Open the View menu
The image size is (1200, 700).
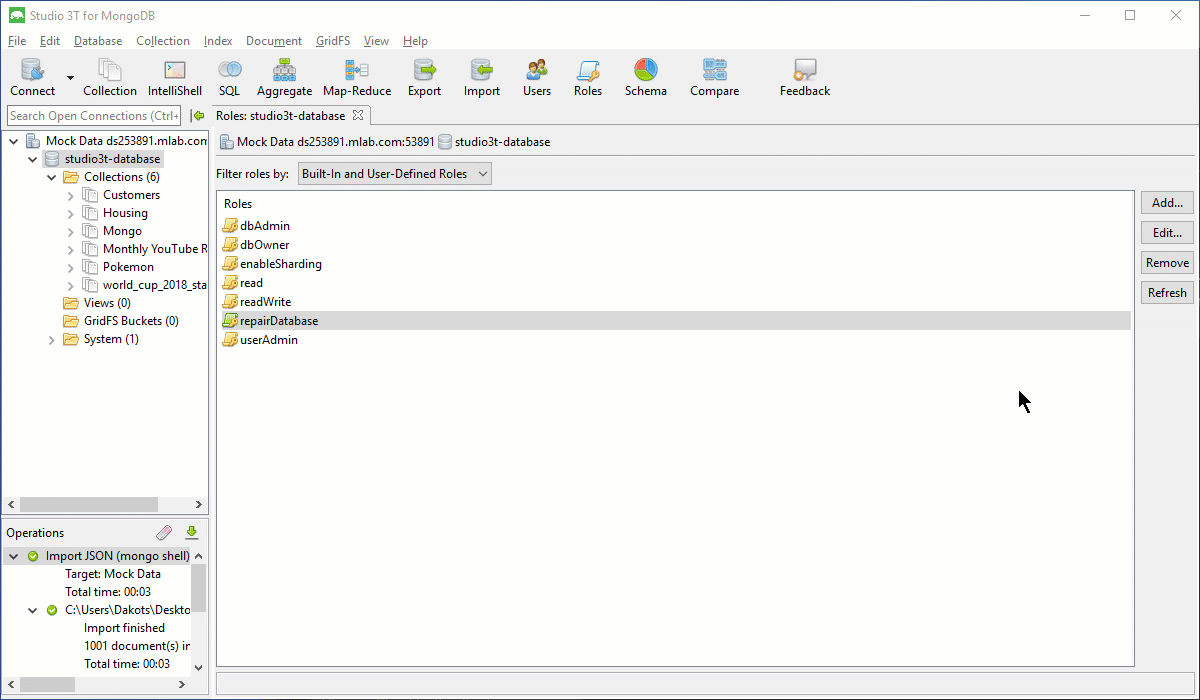pos(376,41)
